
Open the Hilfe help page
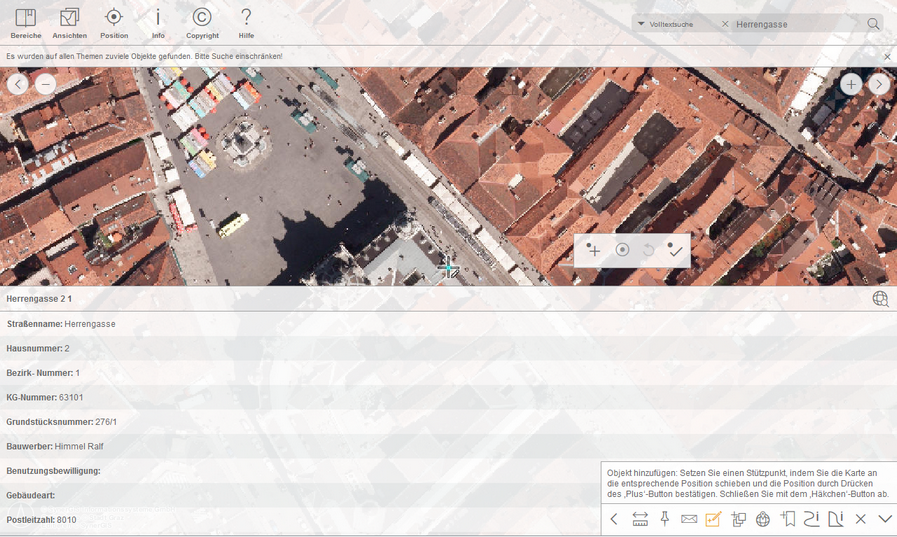246,22
